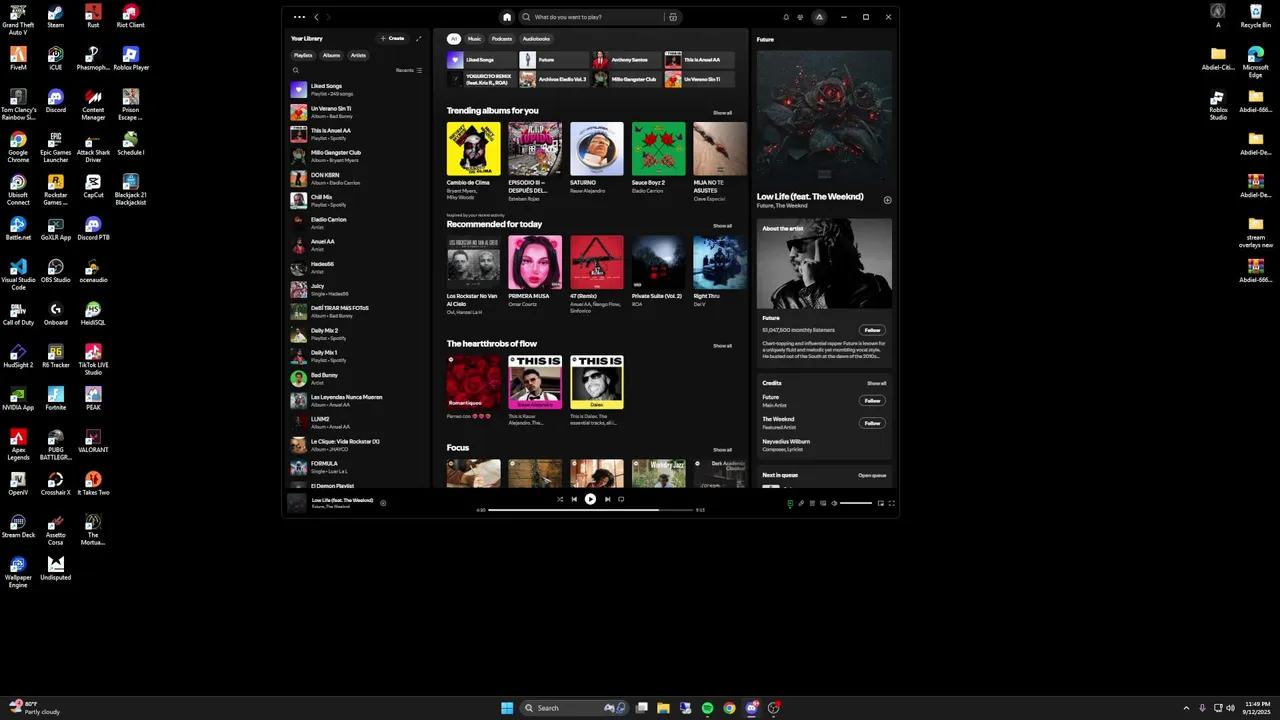Screen dimensions: 1280x720
Task: Open Chill Mix playlist in library
Action: pos(357,200)
